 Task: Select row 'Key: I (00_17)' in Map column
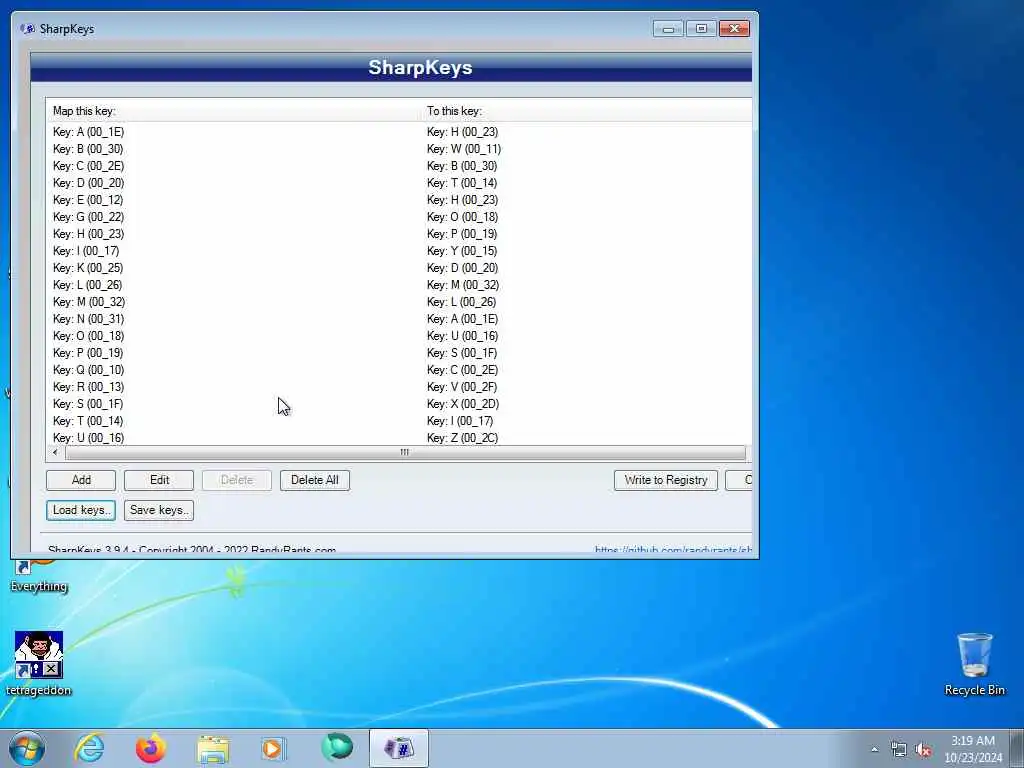tap(86, 251)
